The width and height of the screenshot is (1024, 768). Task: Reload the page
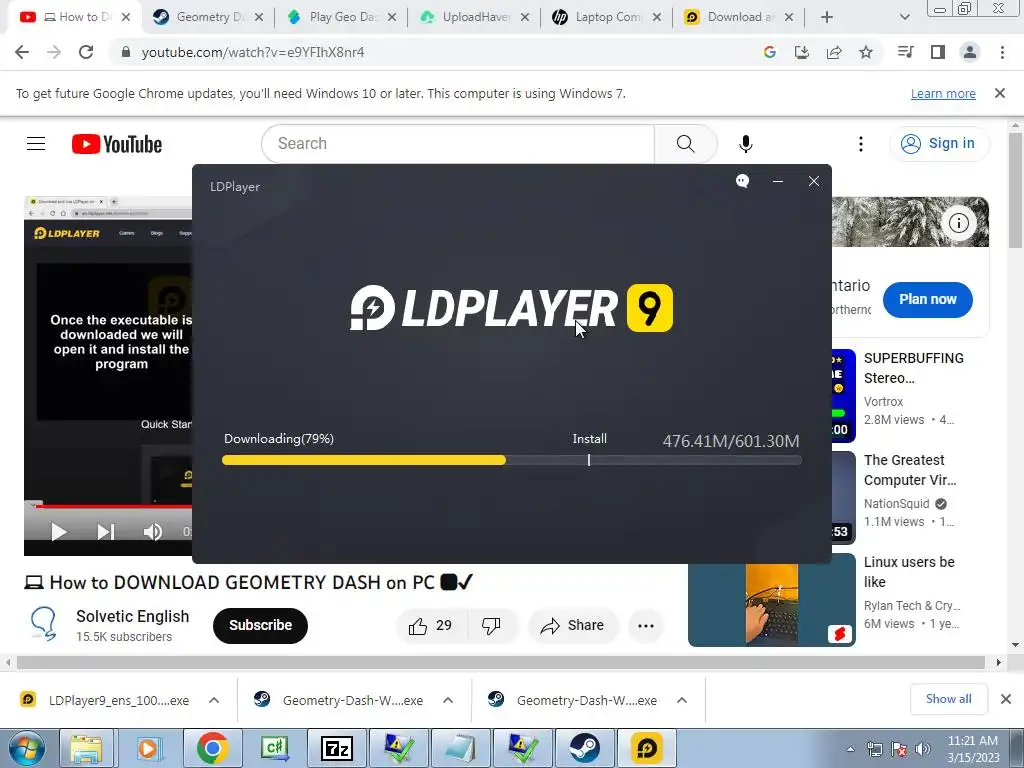tap(86, 52)
